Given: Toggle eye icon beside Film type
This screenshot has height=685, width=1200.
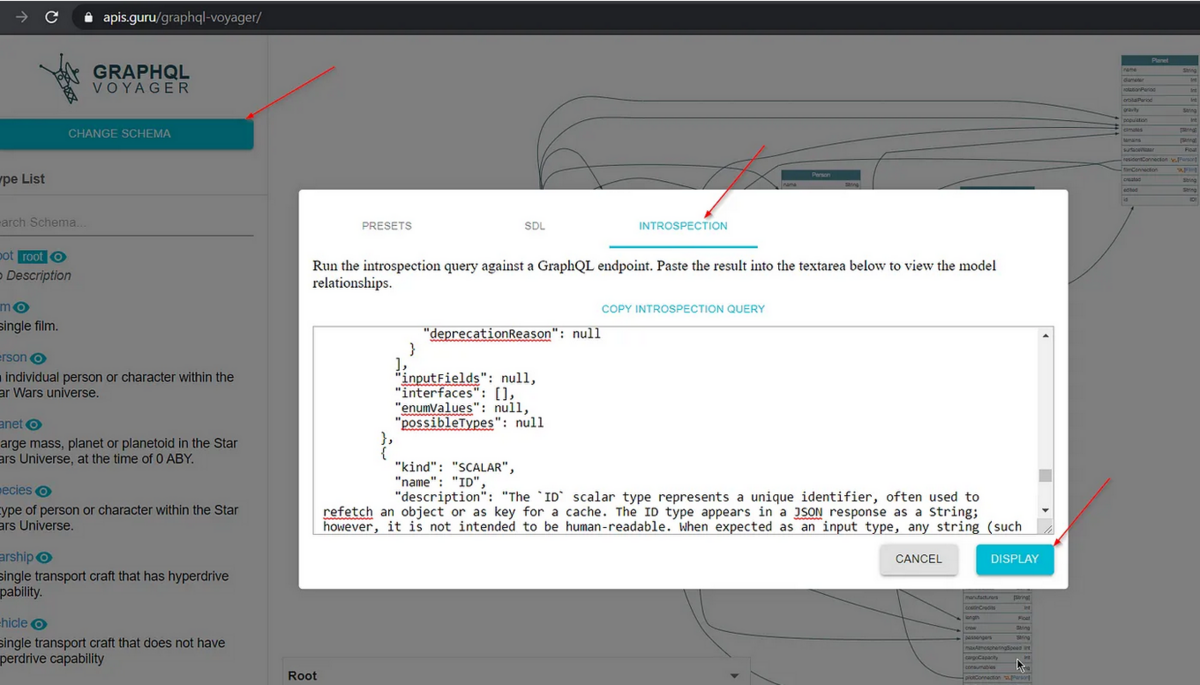Looking at the screenshot, I should [x=21, y=308].
